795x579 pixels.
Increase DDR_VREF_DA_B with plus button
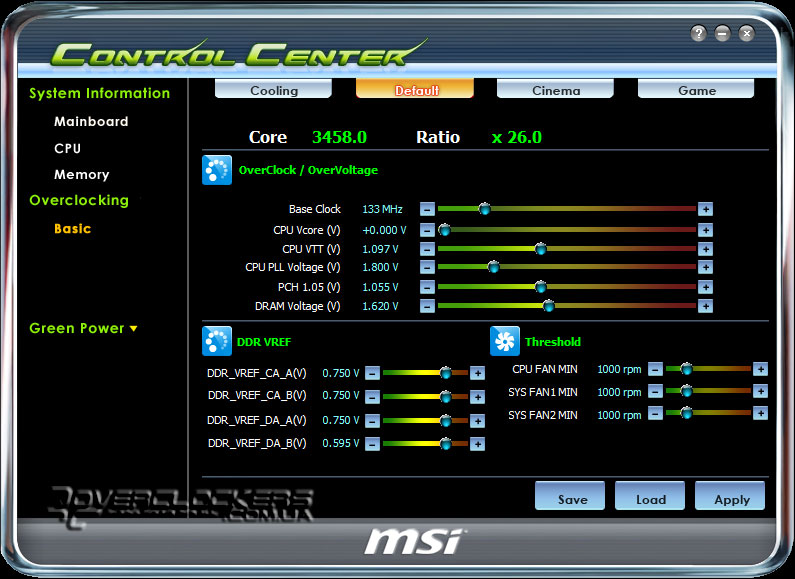point(477,444)
